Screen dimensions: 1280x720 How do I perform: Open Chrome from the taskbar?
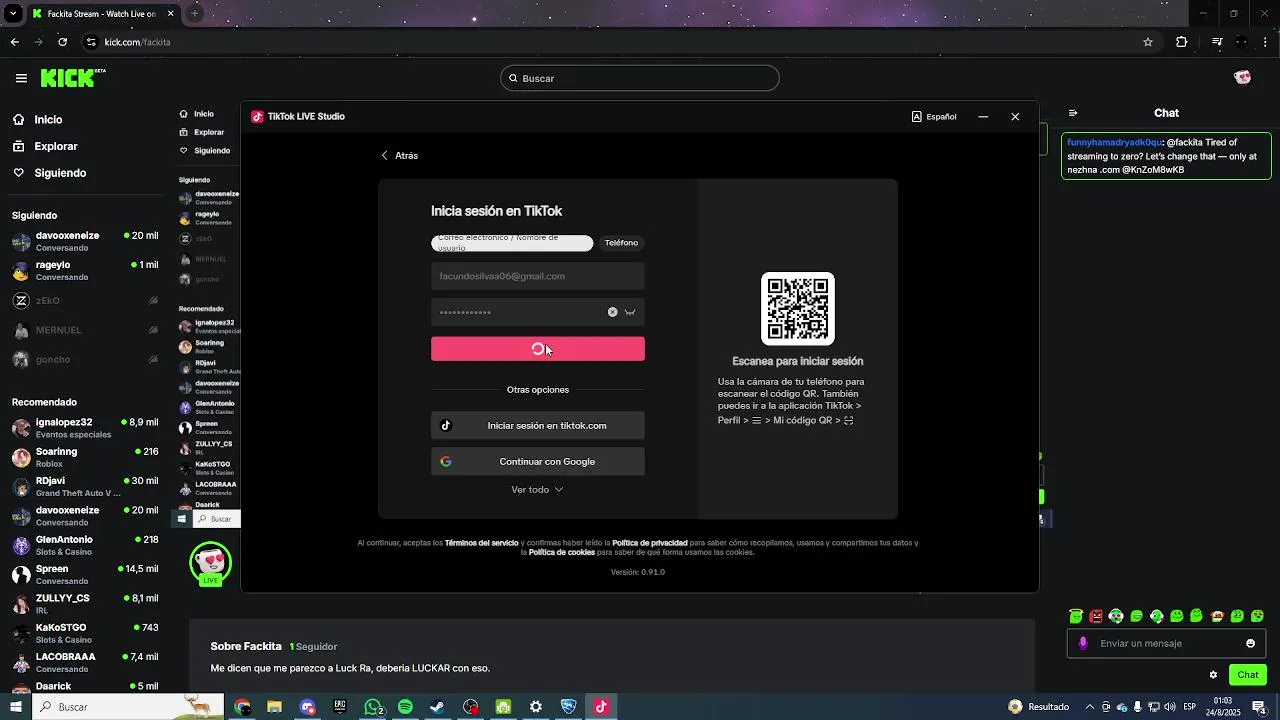click(242, 707)
